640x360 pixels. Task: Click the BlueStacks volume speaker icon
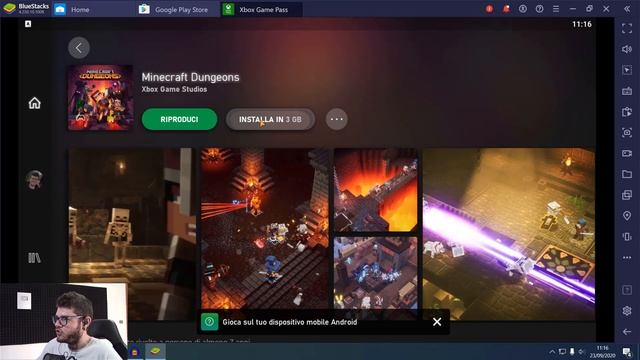(x=627, y=49)
